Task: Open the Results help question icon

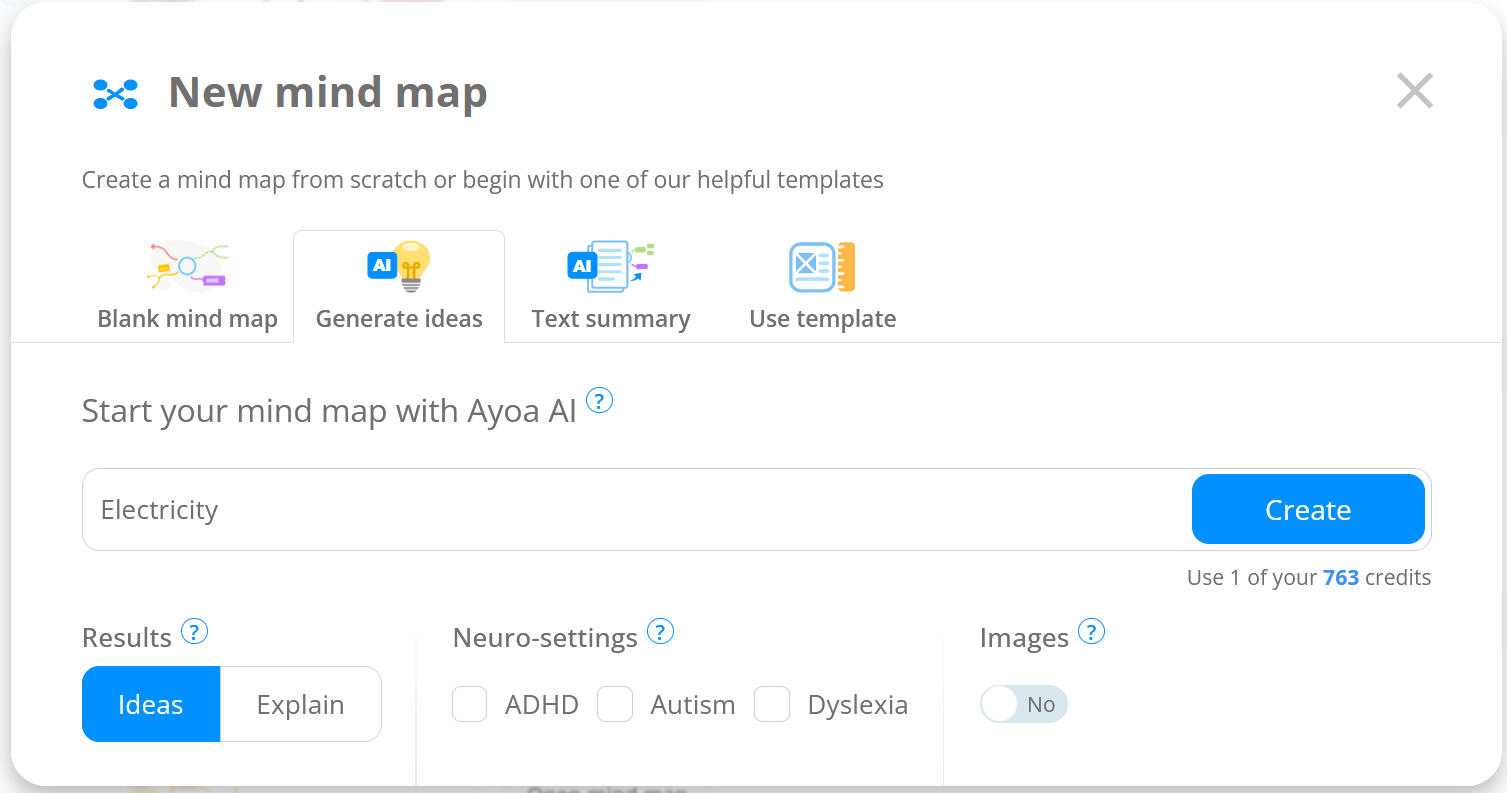Action: (x=194, y=632)
